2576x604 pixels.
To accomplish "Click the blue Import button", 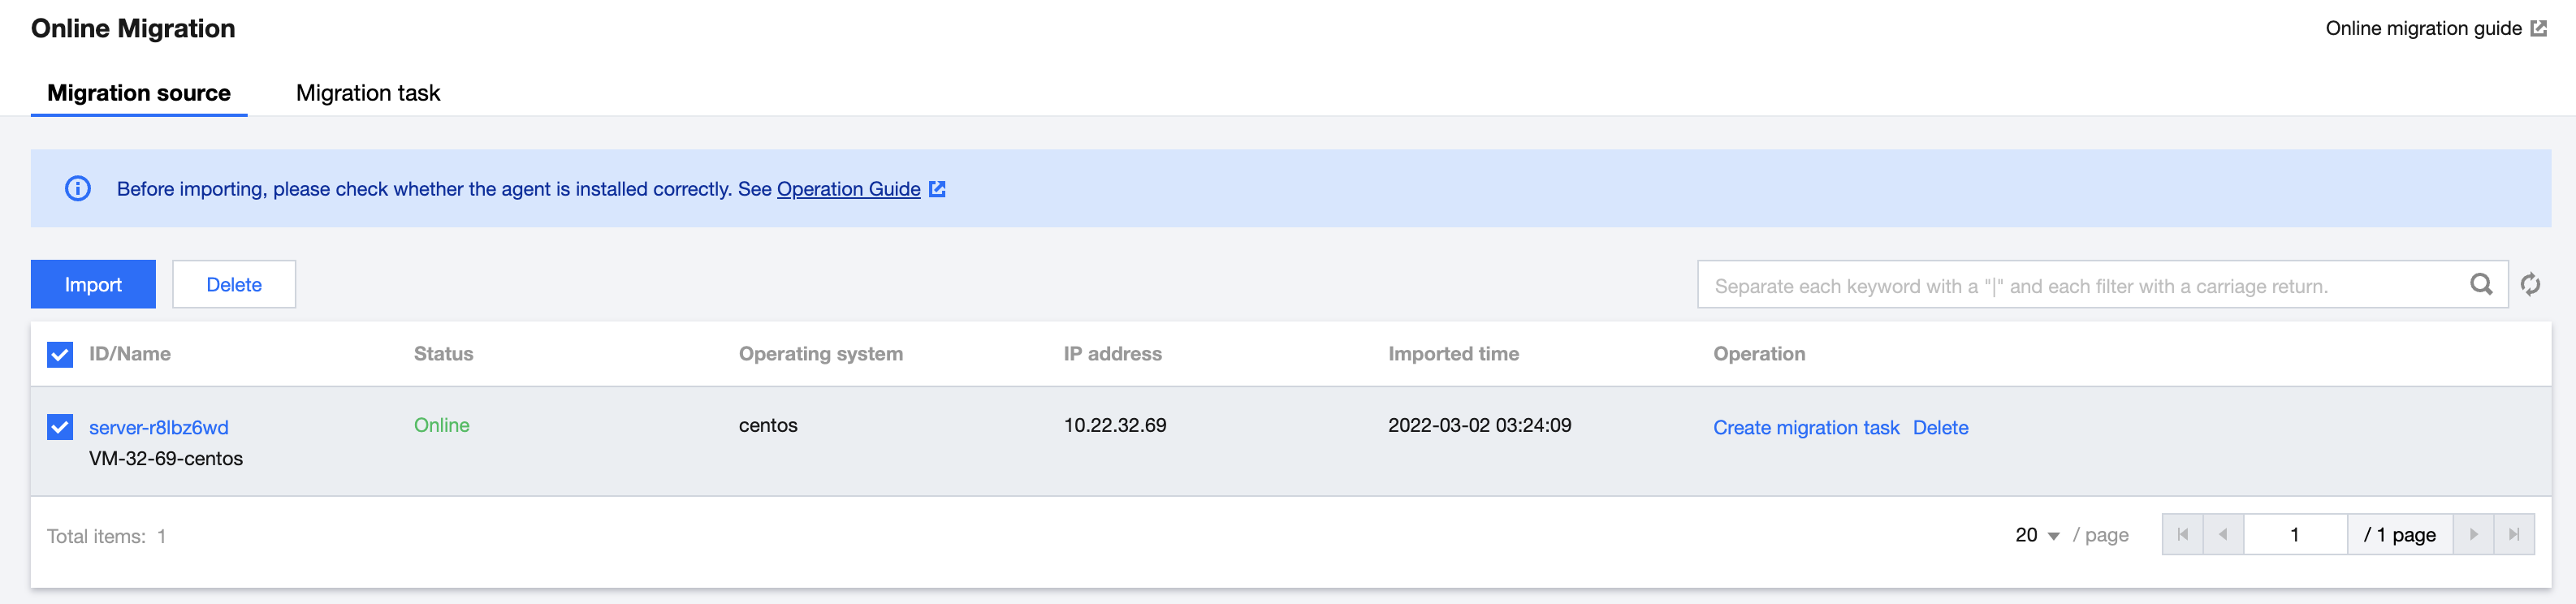I will coord(93,285).
